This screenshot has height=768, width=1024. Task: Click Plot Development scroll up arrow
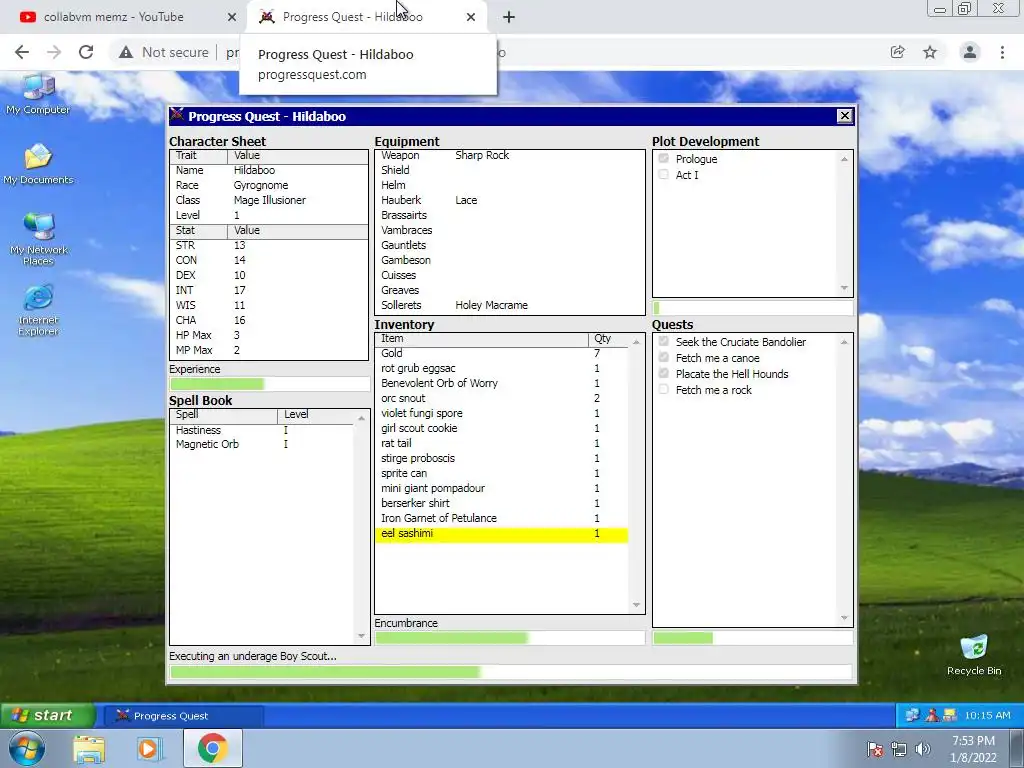pyautogui.click(x=844, y=159)
